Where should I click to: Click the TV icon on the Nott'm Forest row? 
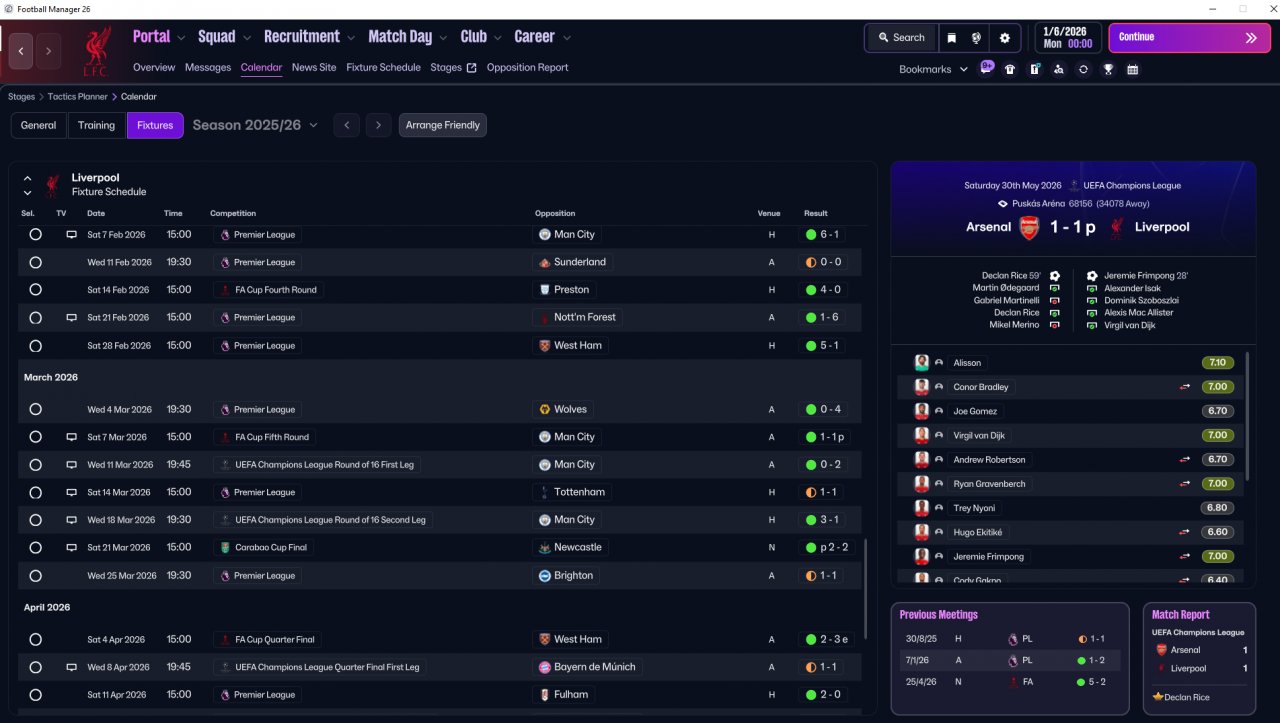click(71, 318)
